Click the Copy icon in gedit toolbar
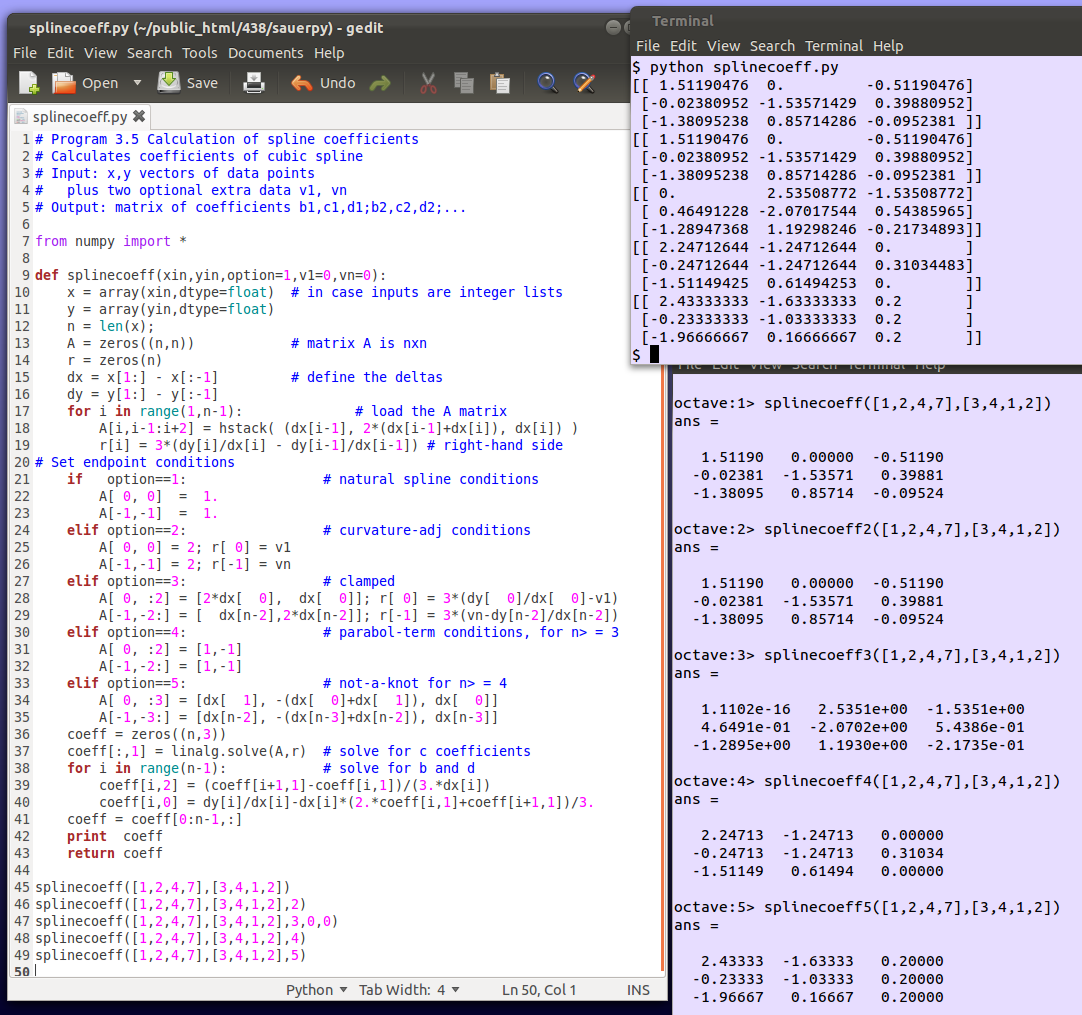The image size is (1082, 1015). (x=464, y=83)
